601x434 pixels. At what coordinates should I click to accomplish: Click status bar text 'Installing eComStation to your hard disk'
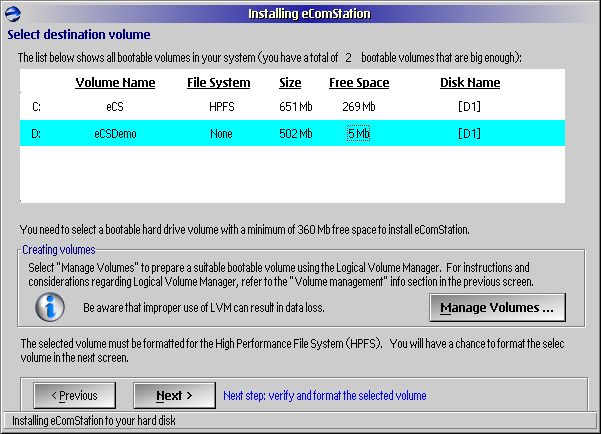click(x=94, y=421)
